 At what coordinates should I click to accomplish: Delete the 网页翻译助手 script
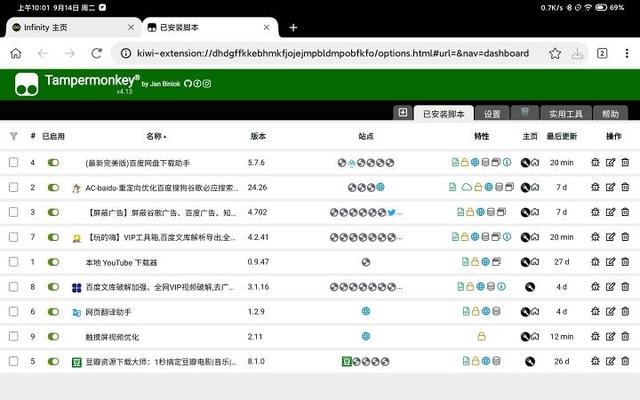click(x=625, y=312)
